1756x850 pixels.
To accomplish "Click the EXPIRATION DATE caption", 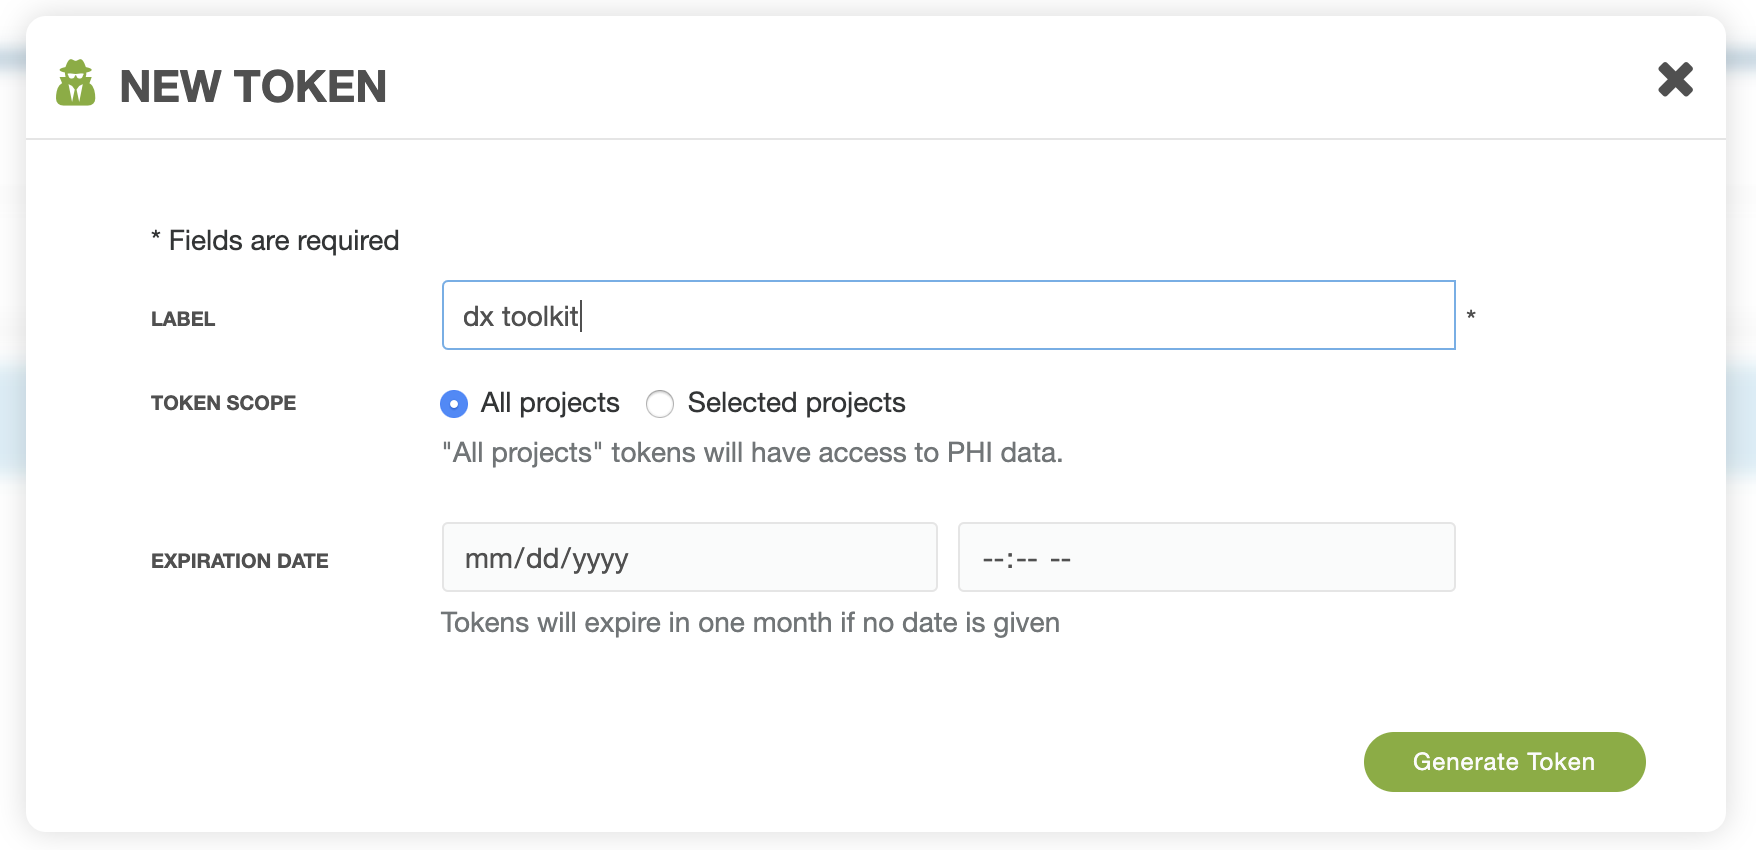I will (239, 561).
